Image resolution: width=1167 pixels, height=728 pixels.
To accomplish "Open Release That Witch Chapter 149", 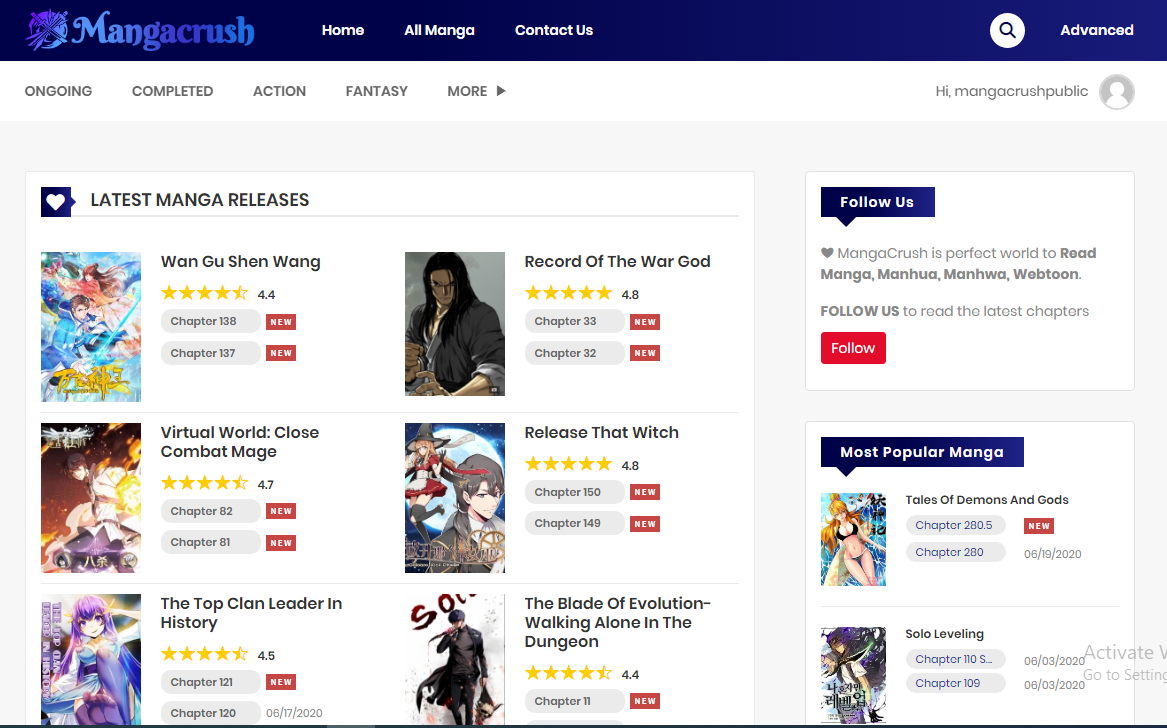I will (575, 523).
